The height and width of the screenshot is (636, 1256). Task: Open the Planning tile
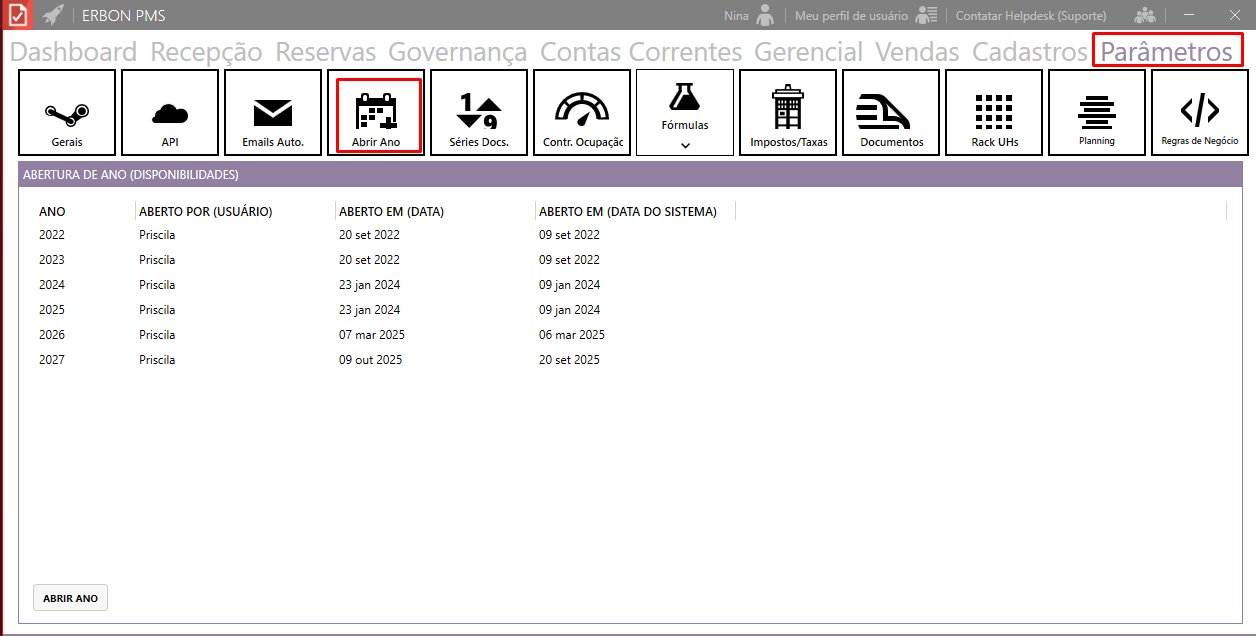click(1097, 112)
